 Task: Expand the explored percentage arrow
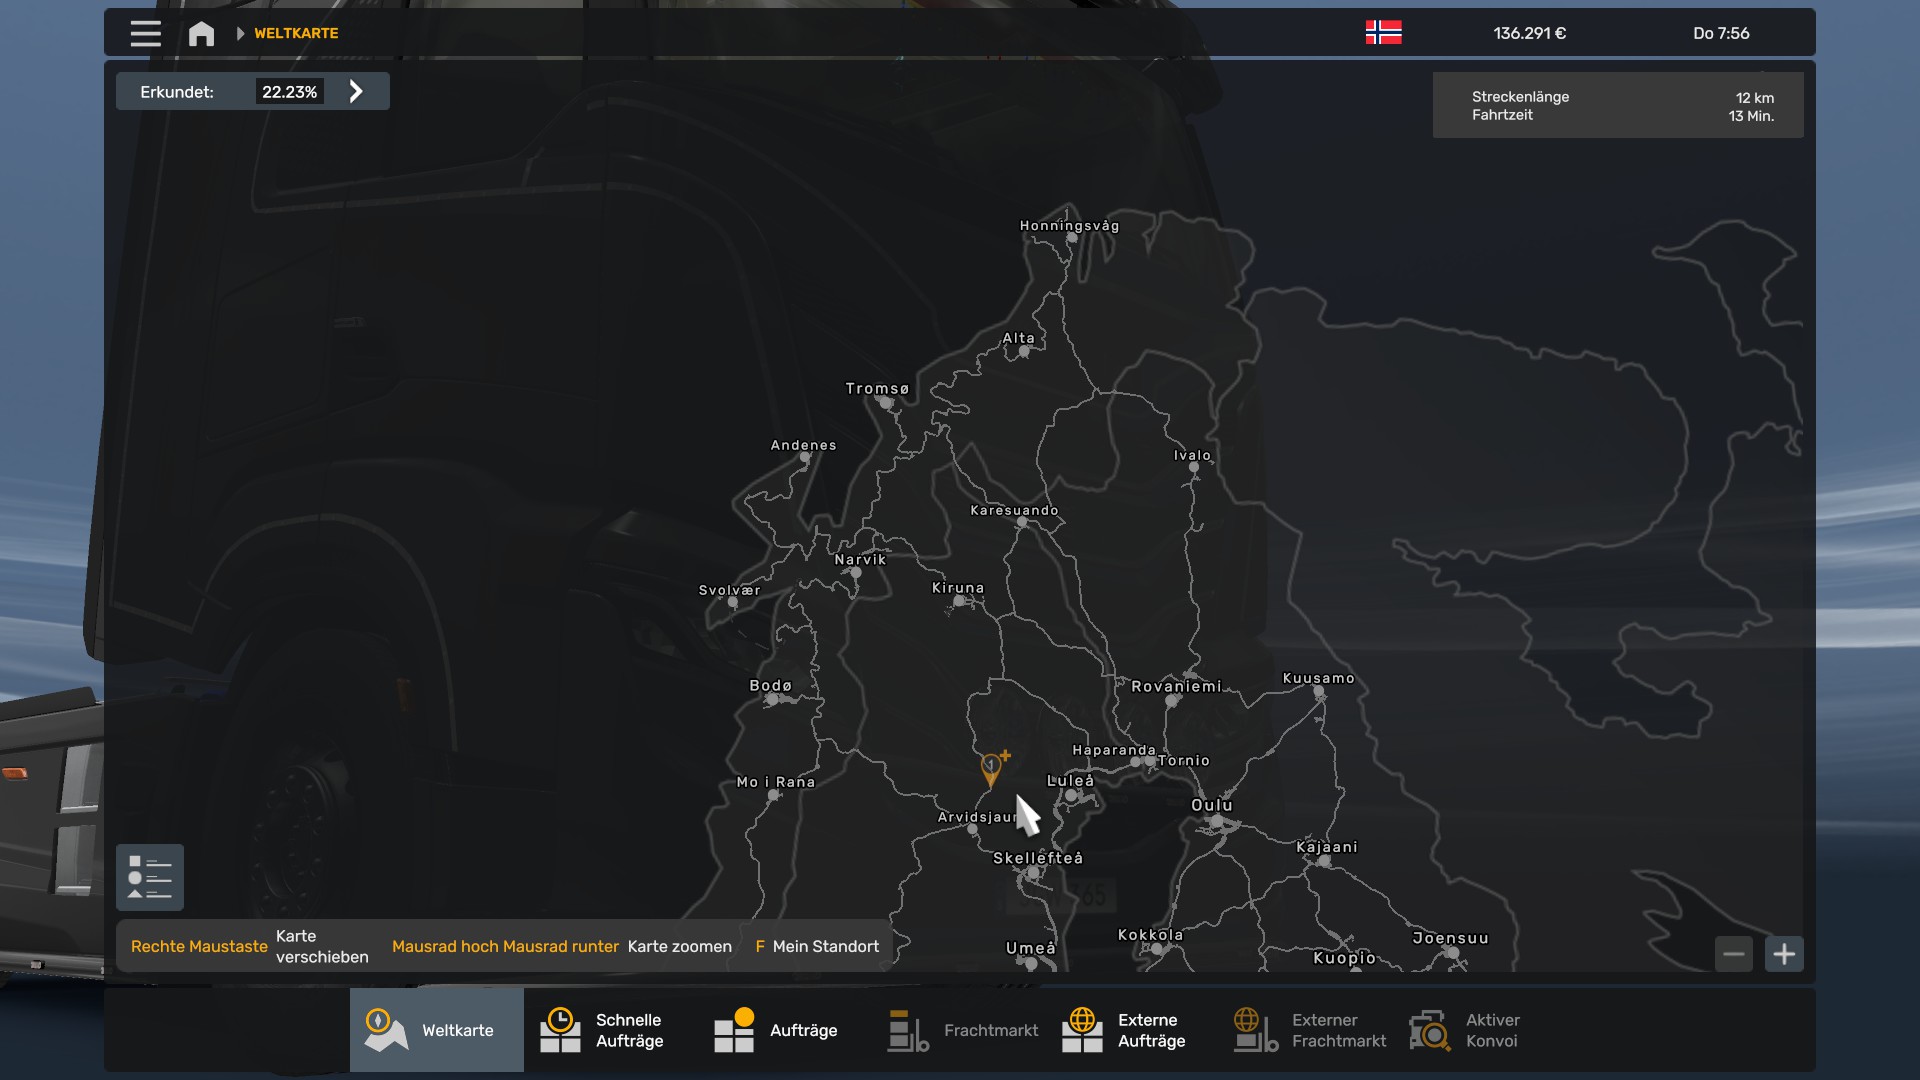pos(356,92)
